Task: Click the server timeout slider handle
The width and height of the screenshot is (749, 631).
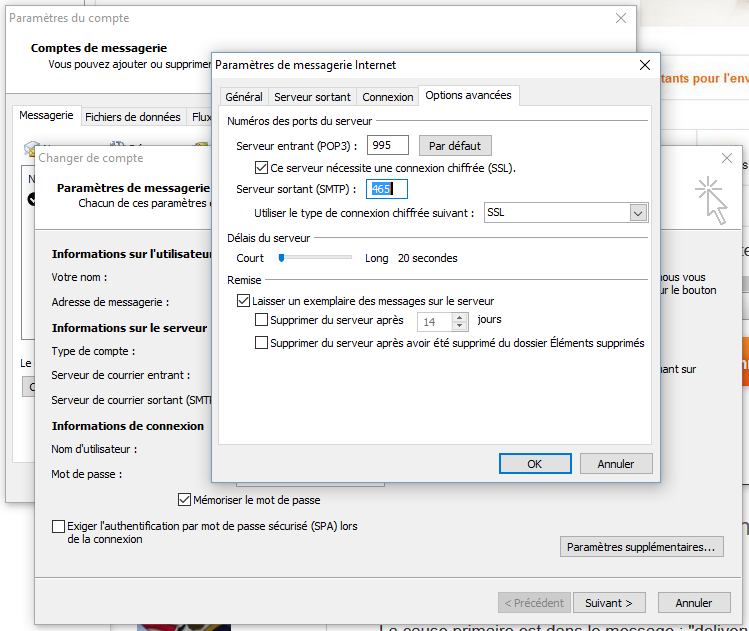Action: [281, 258]
